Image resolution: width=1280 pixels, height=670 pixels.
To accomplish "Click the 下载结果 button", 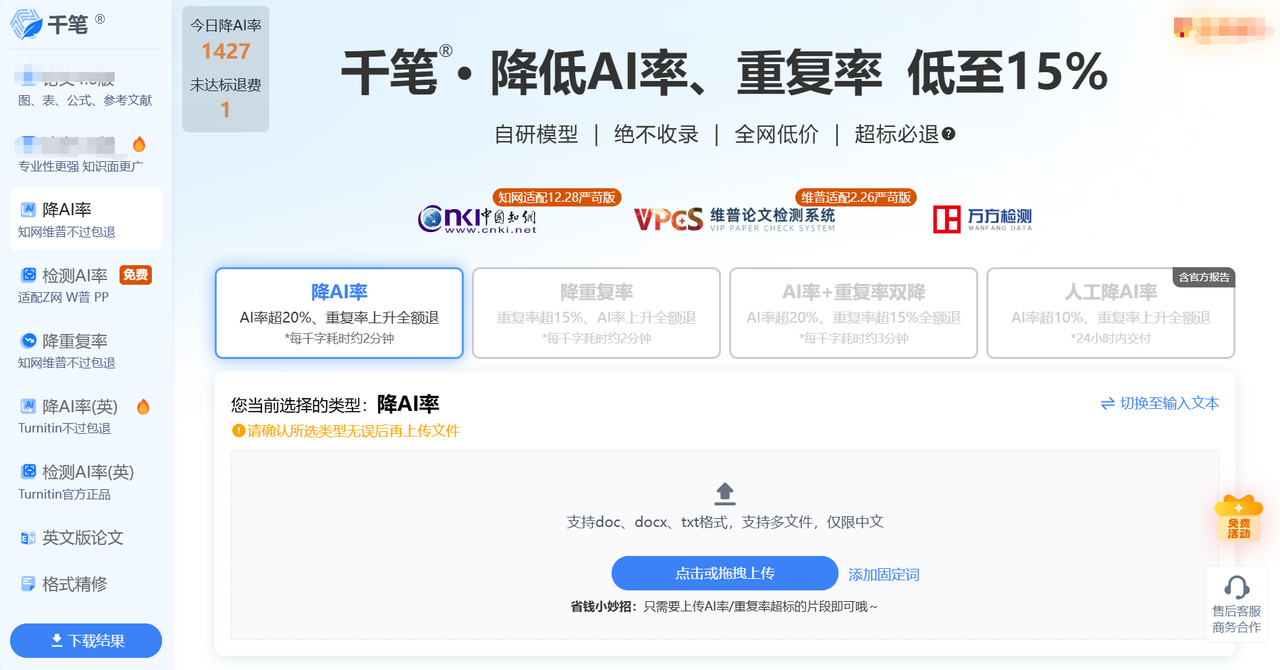I will 86,641.
